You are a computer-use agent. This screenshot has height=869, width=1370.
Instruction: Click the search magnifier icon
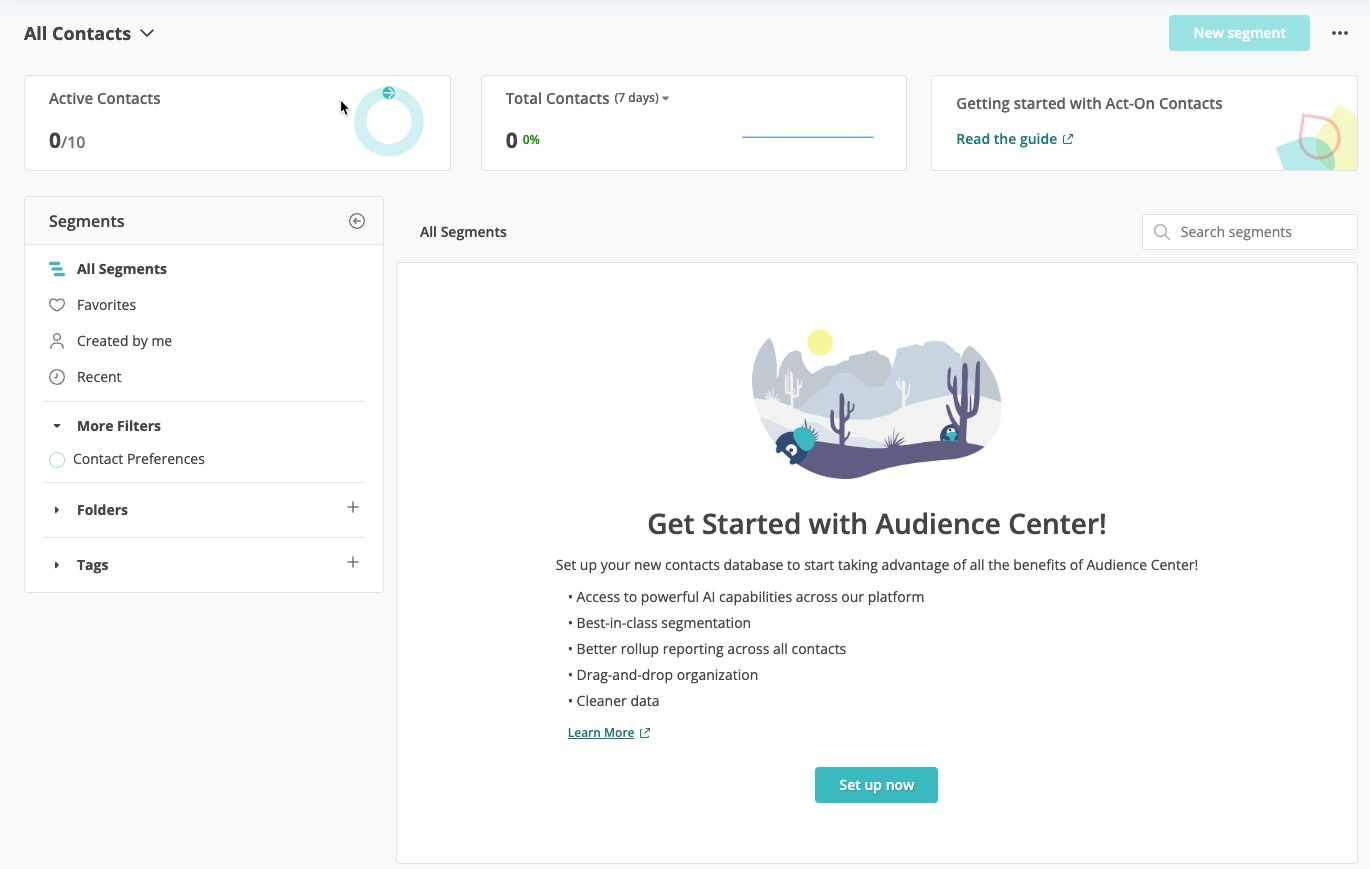1162,232
